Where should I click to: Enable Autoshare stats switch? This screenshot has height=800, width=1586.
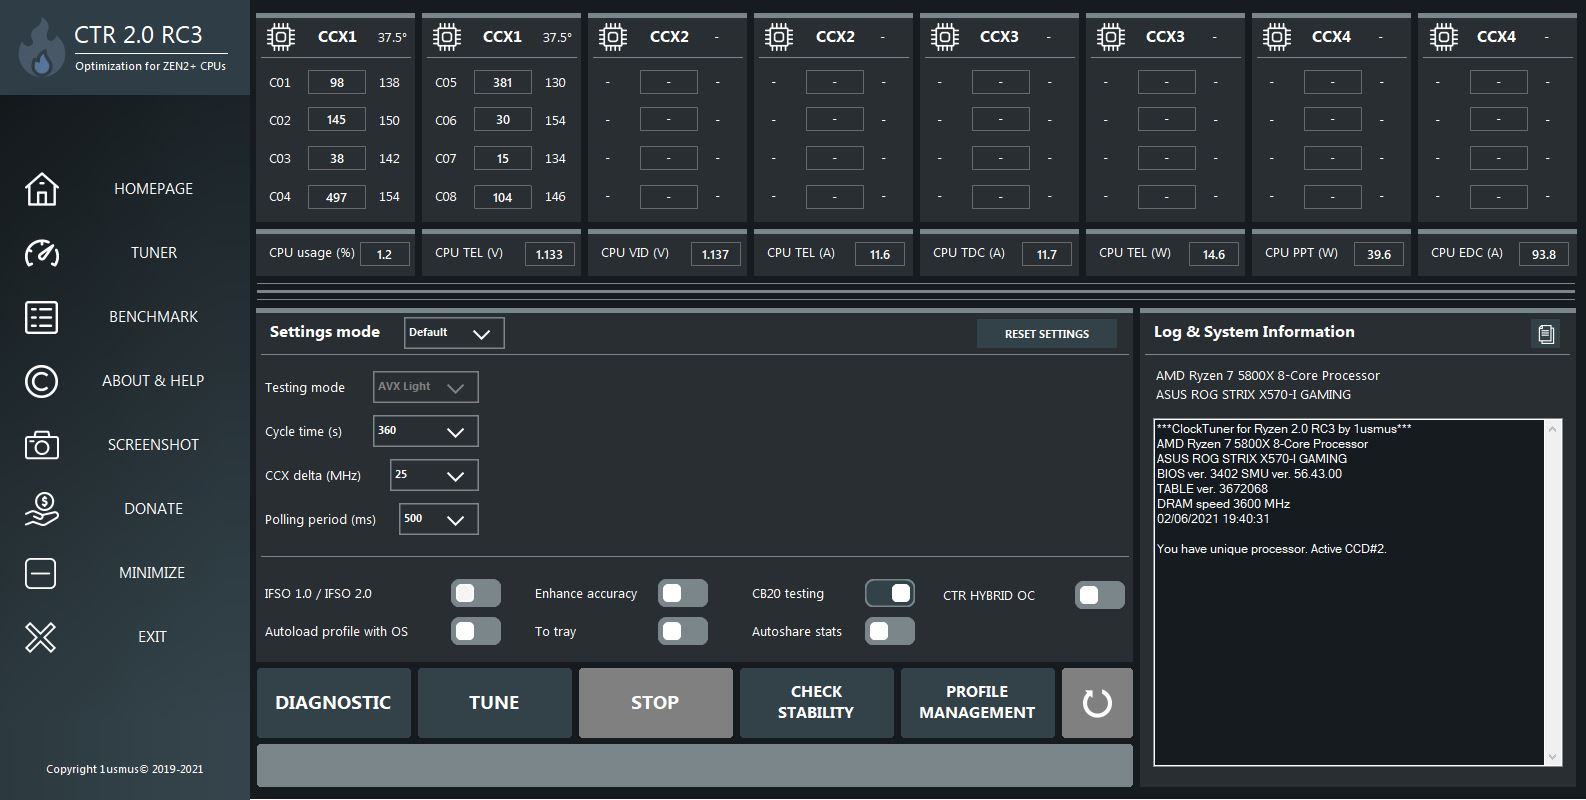[890, 631]
